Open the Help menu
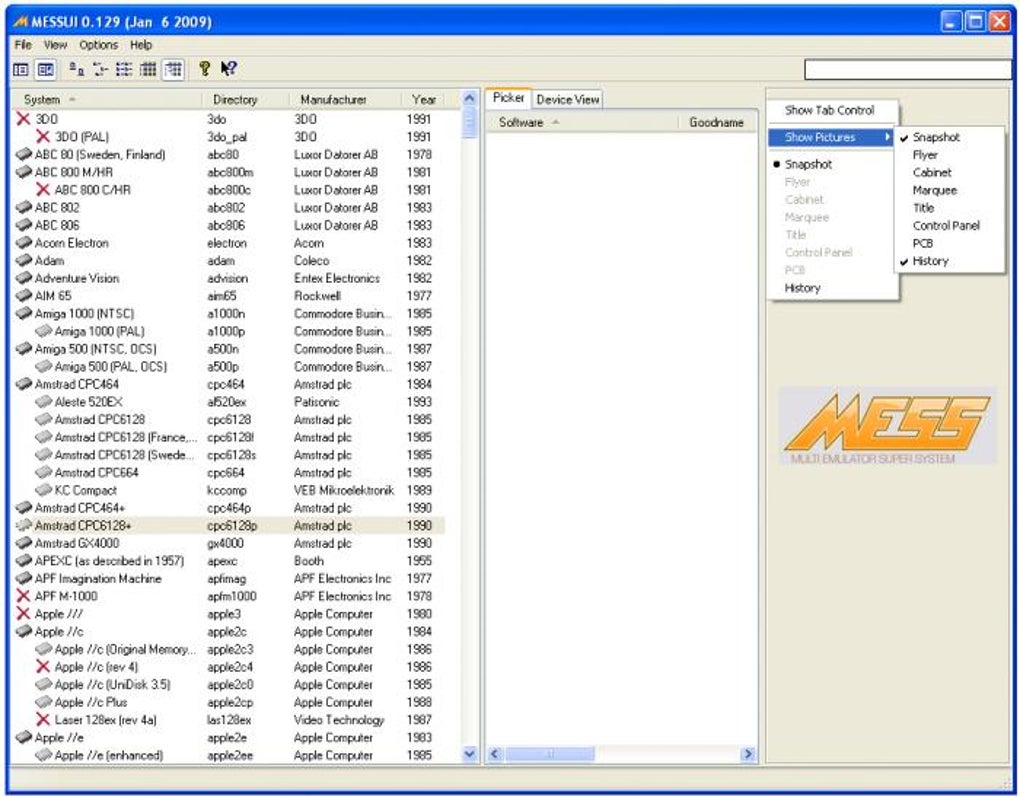This screenshot has height=797, width=1020. tap(141, 45)
